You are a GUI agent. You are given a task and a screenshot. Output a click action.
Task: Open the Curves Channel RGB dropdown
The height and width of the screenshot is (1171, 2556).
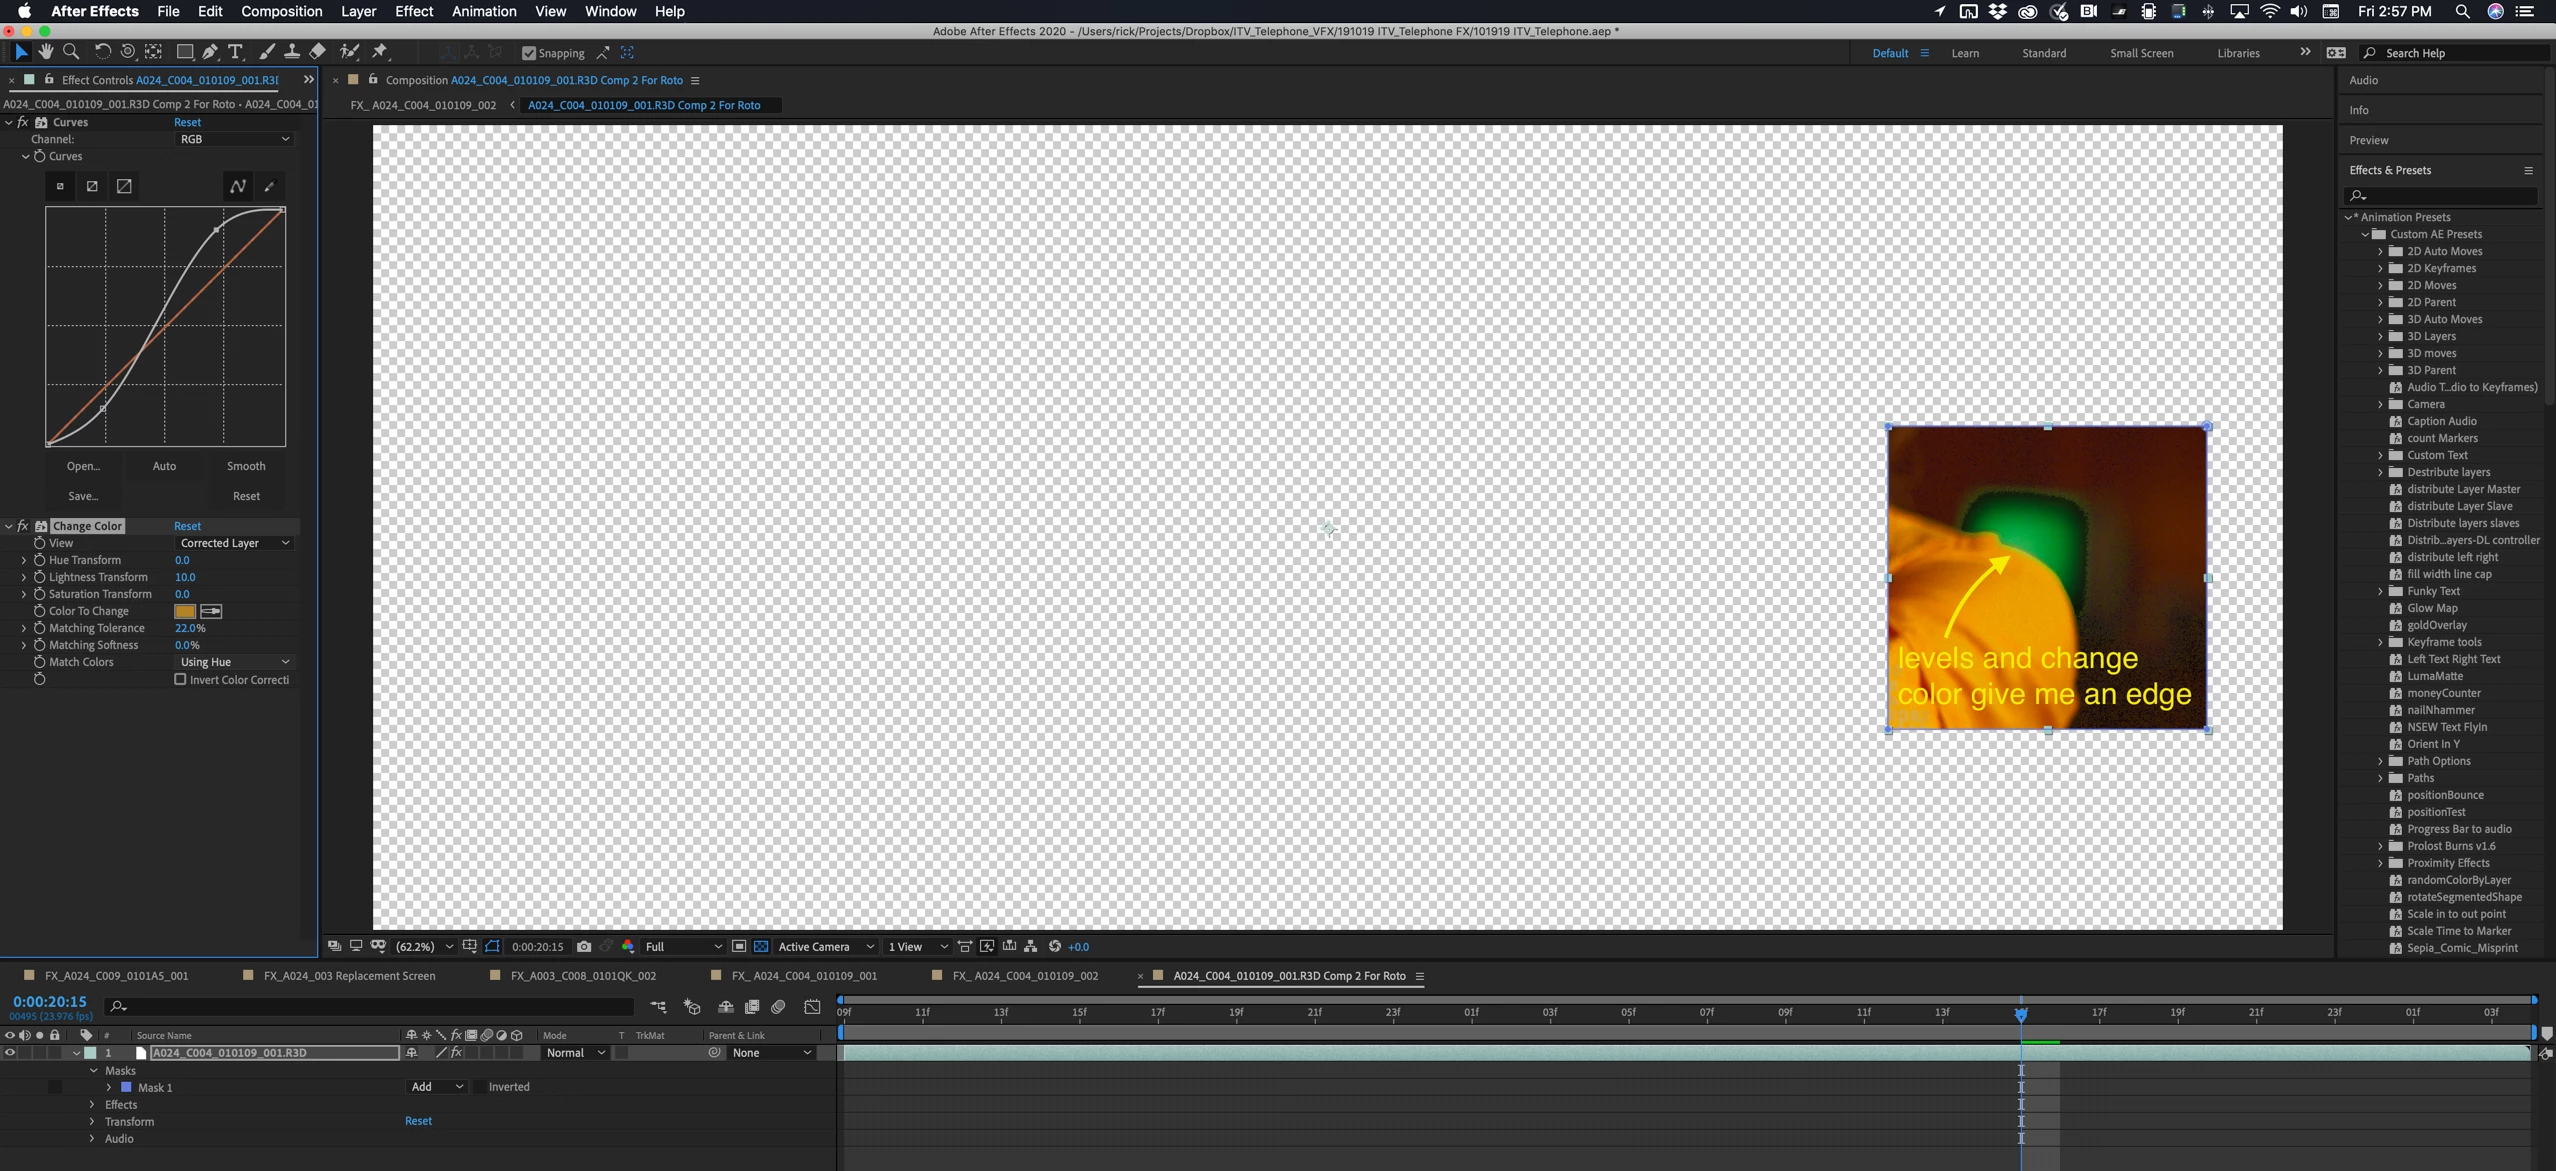pos(234,139)
